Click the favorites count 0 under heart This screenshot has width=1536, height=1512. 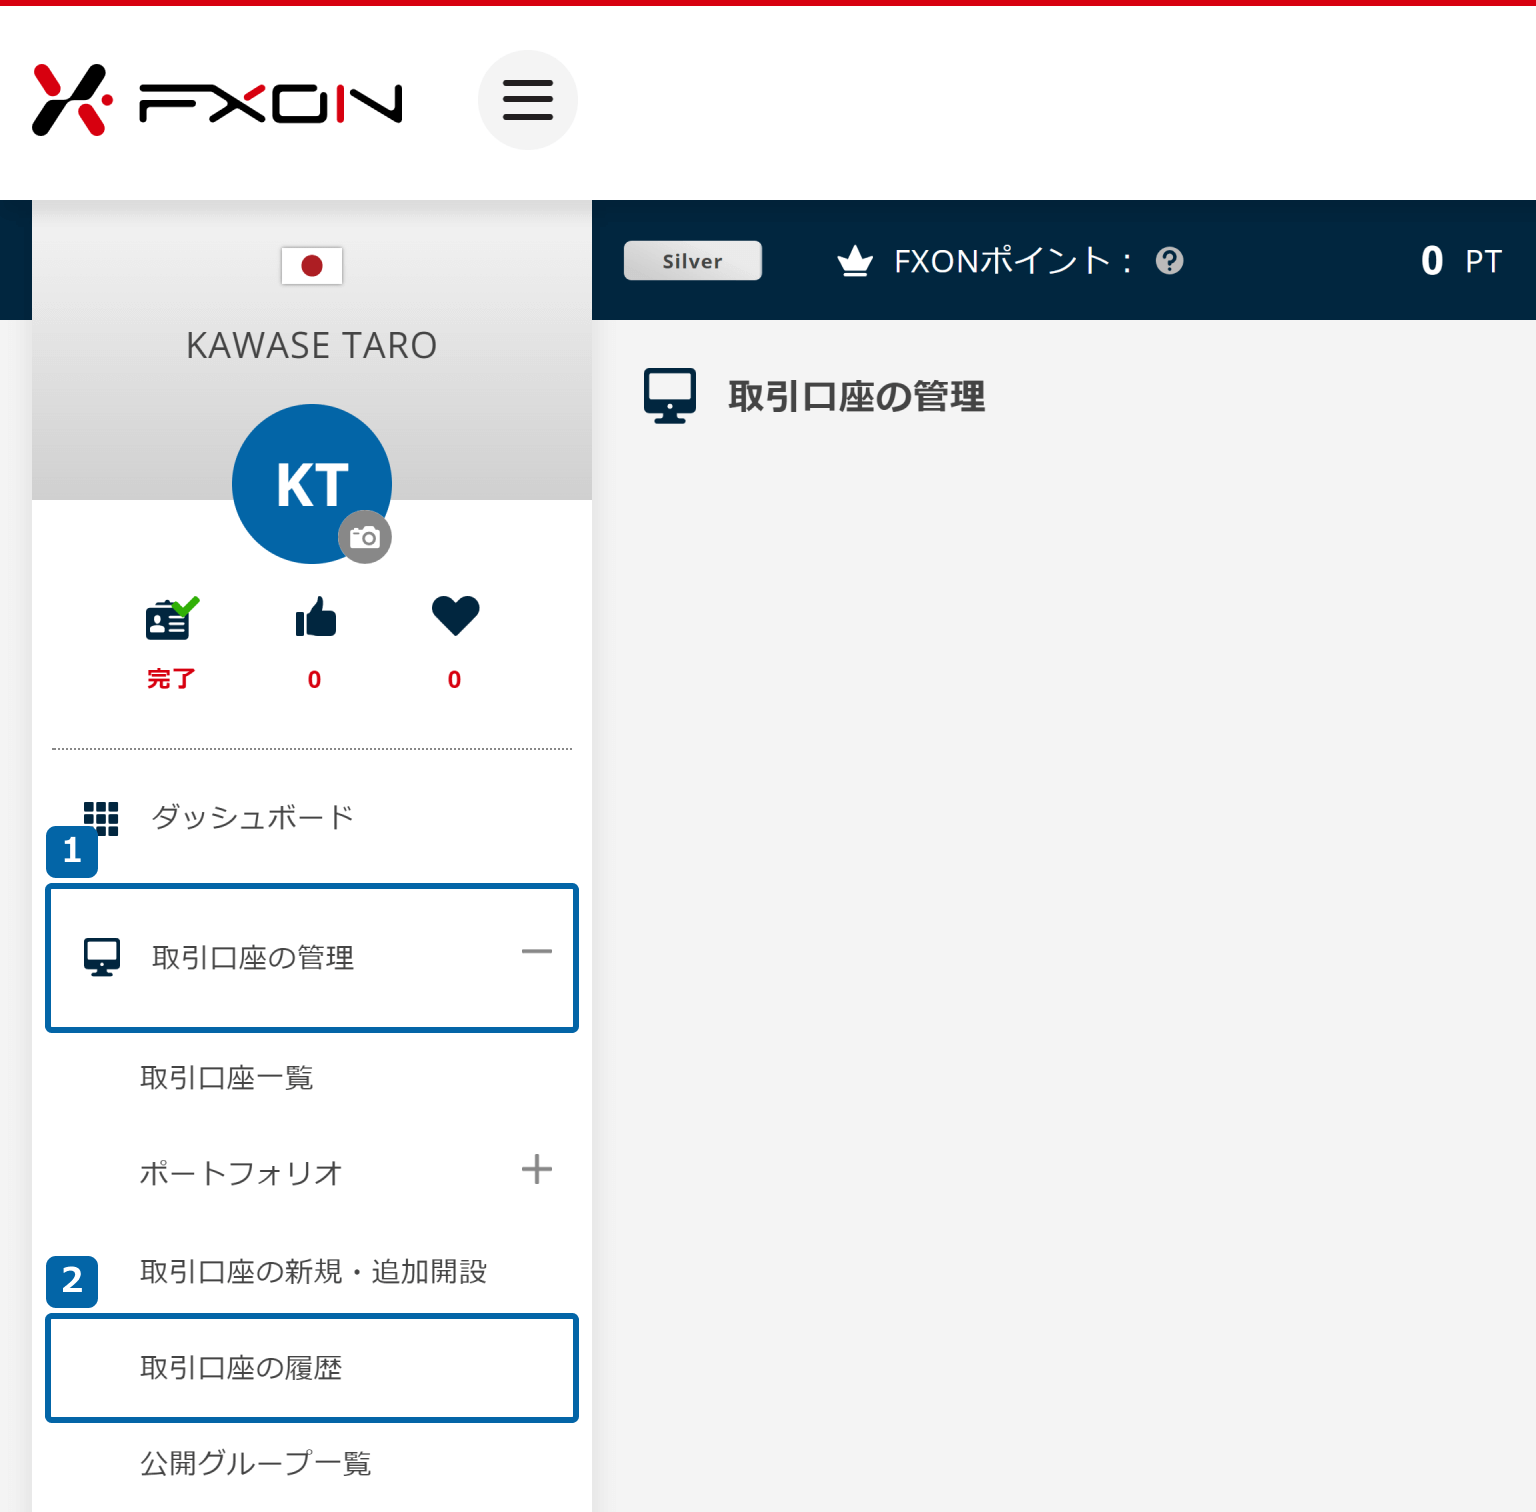pos(455,680)
